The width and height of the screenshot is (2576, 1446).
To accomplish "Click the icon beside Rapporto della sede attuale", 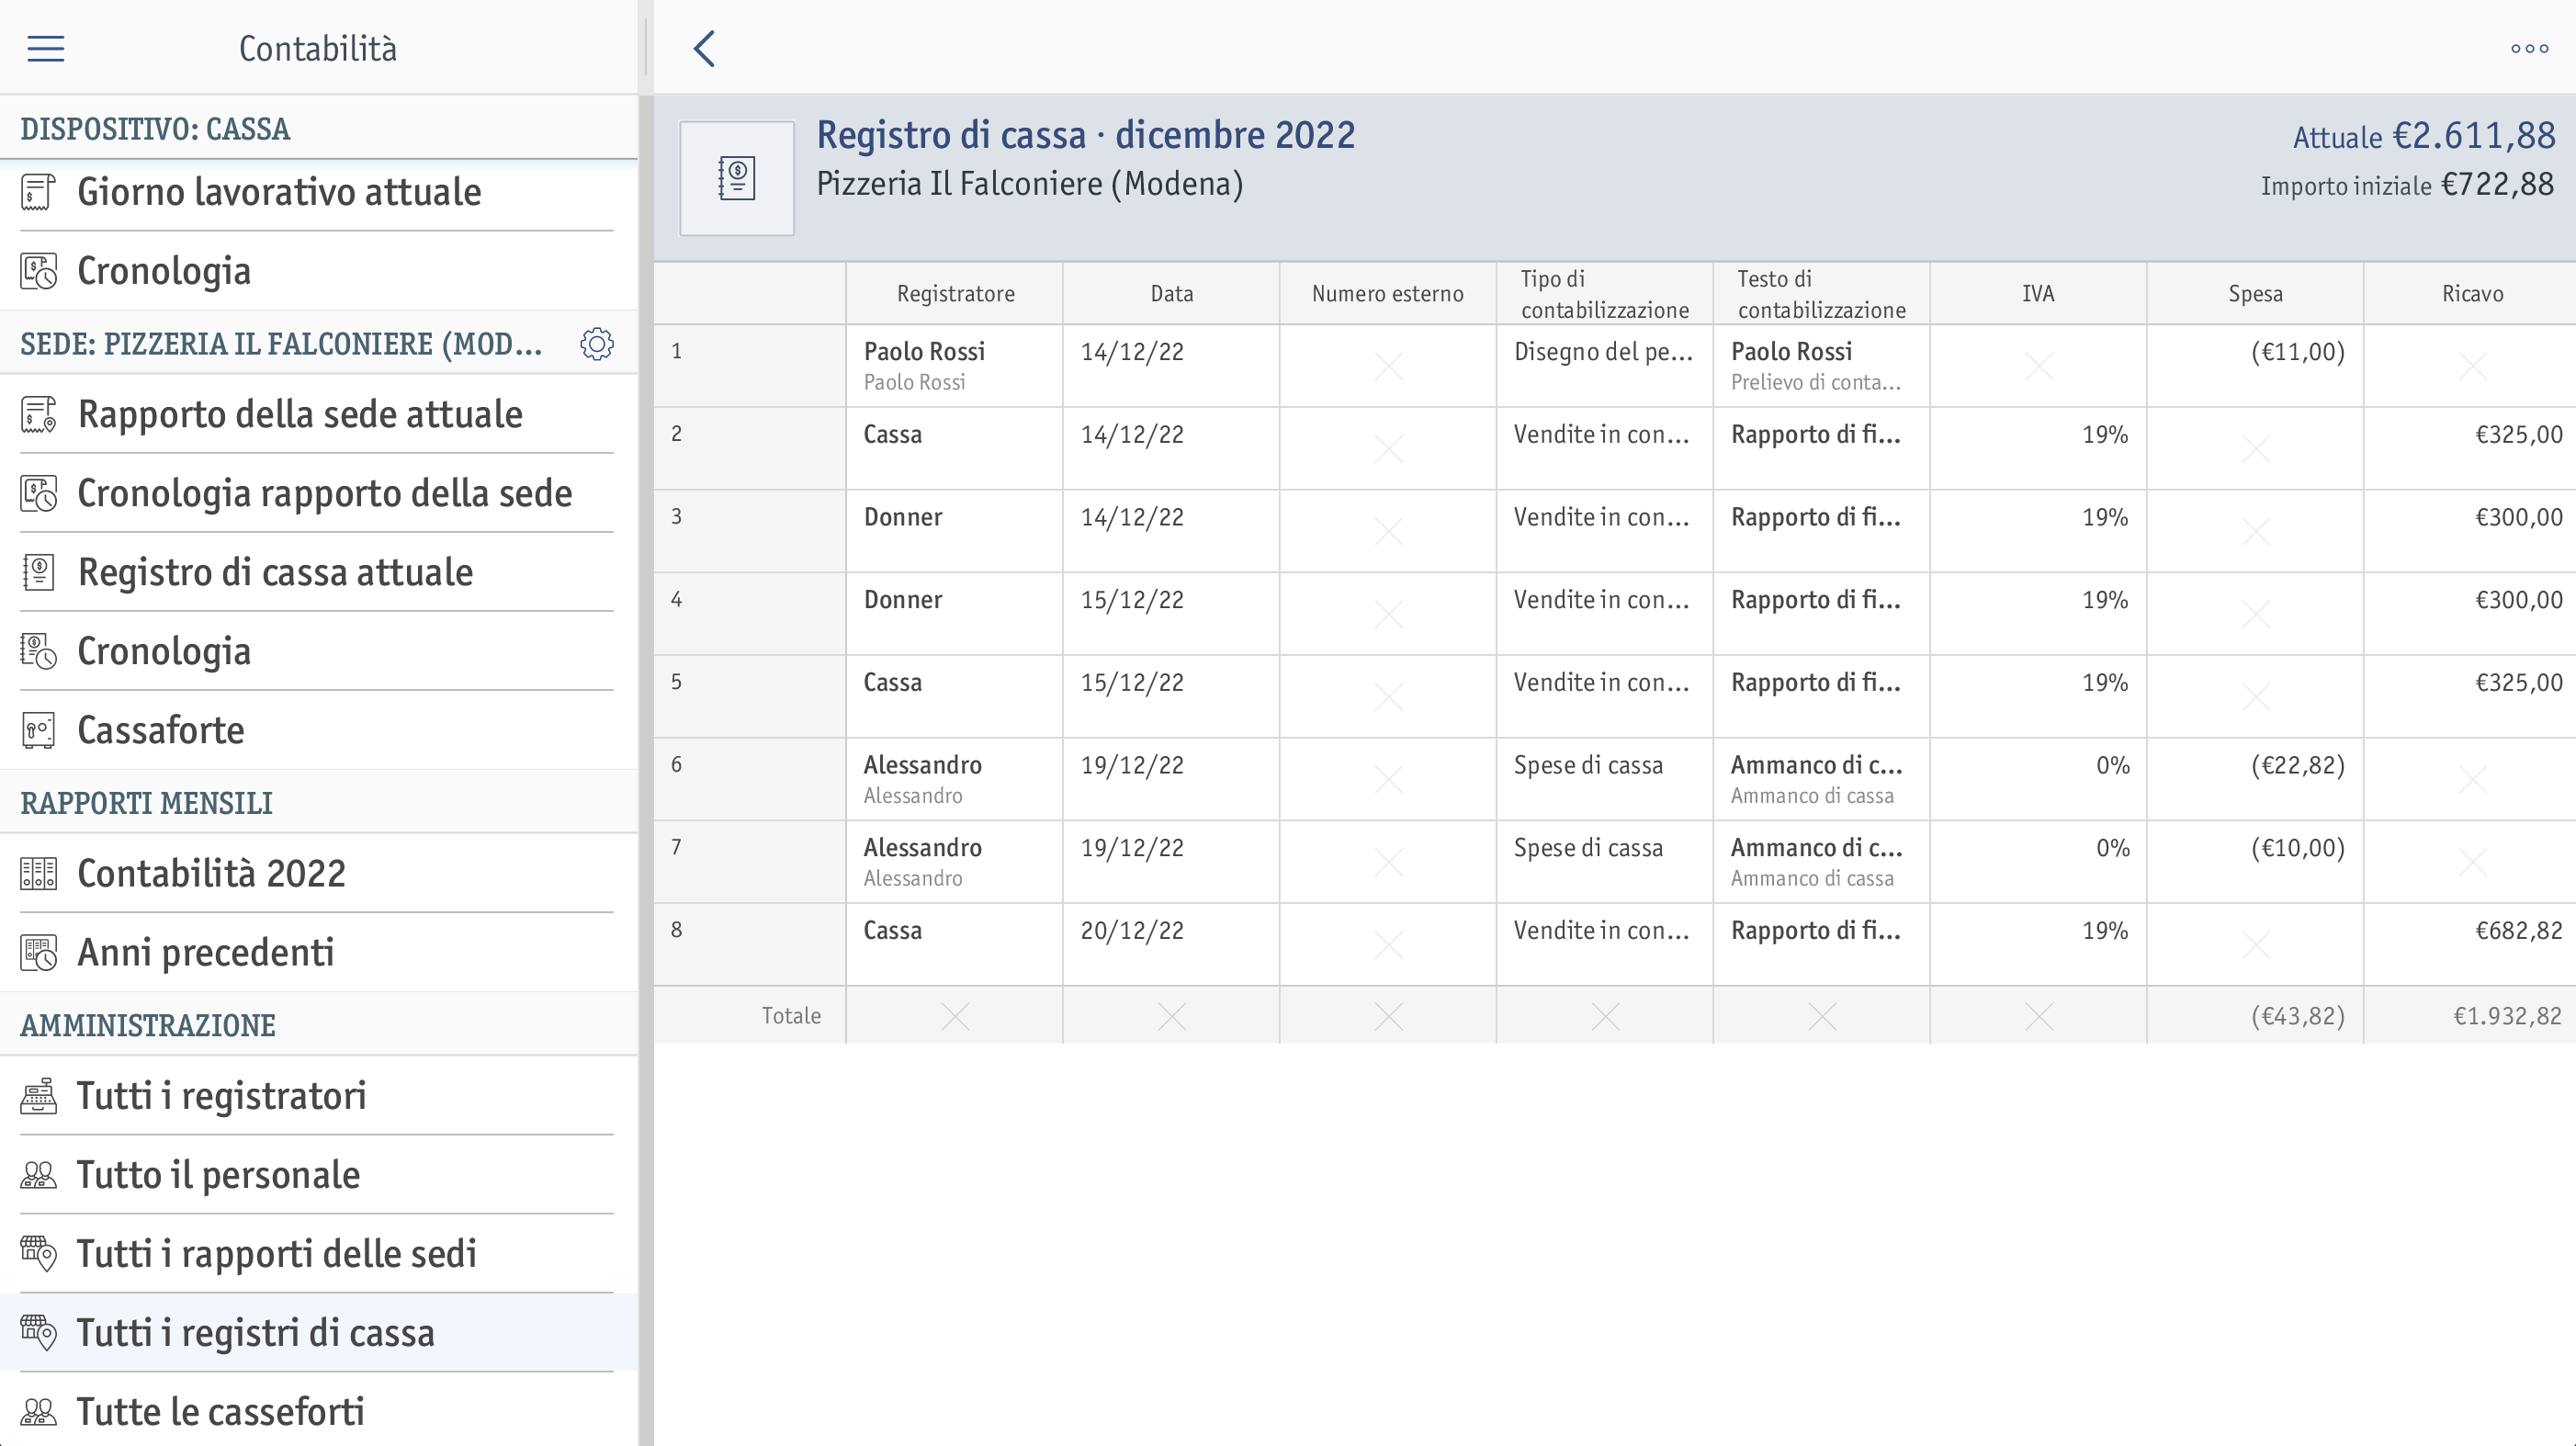I will (x=39, y=414).
